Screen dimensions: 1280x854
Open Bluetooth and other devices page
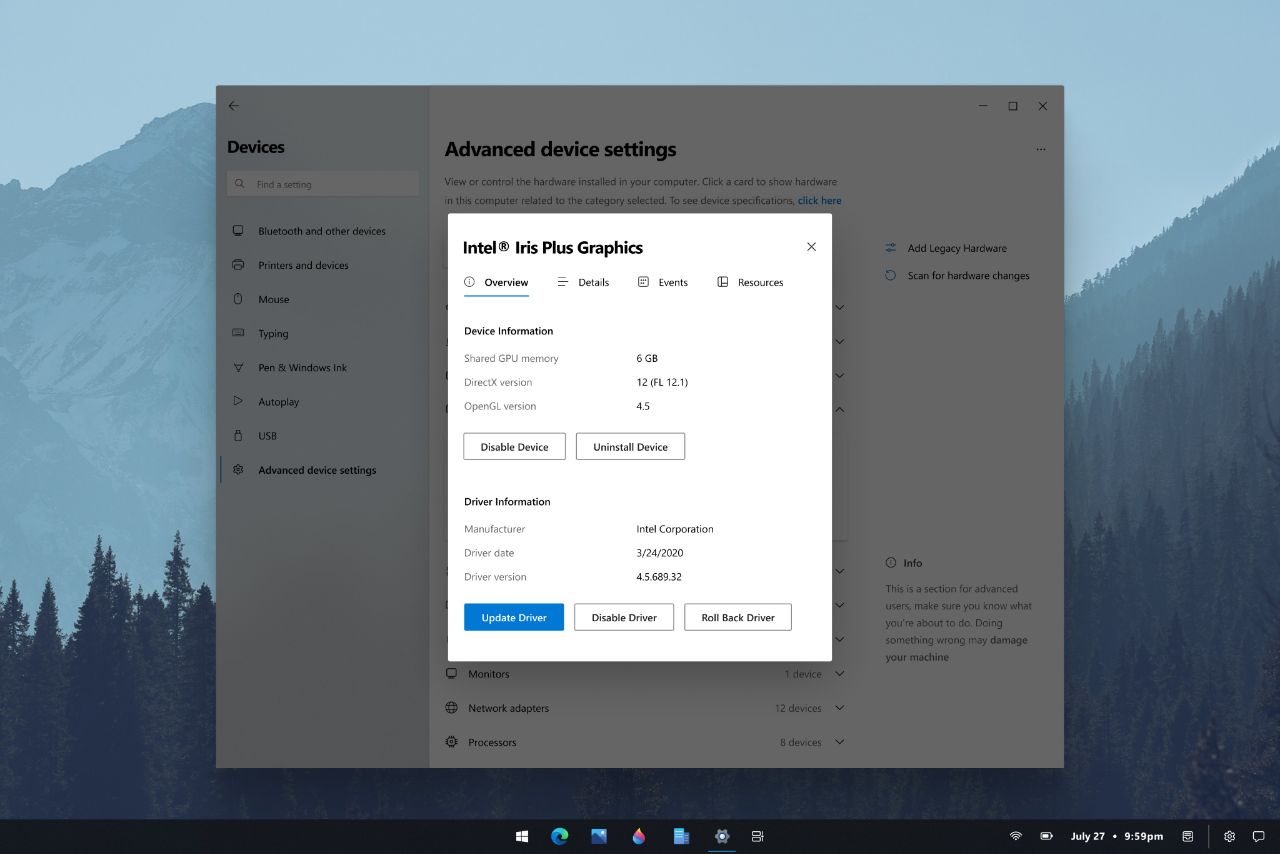click(323, 231)
